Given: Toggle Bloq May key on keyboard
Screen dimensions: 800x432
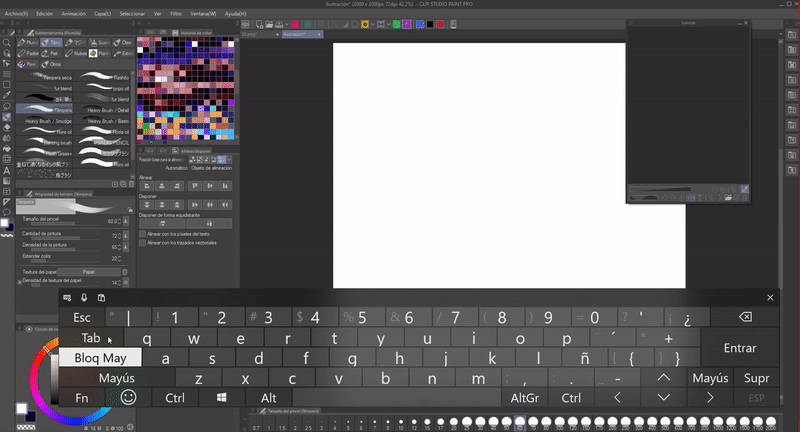Looking at the screenshot, I should click(x=100, y=358).
